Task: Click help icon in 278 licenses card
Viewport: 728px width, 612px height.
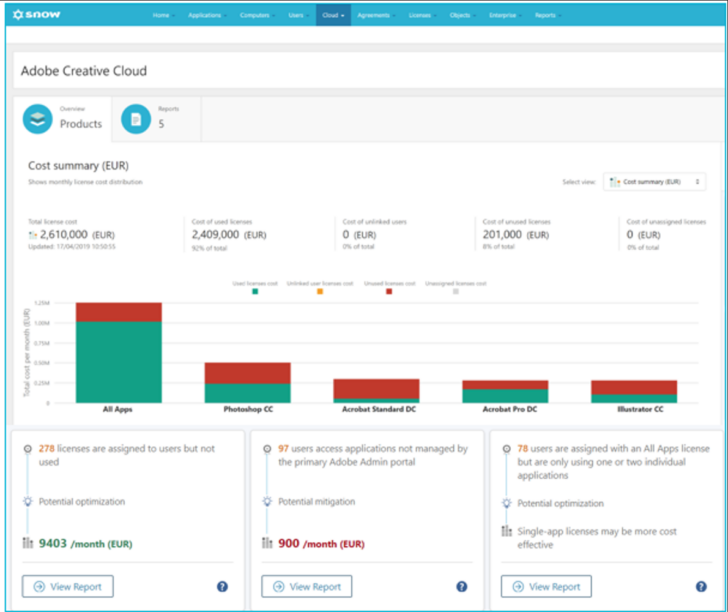Action: (222, 586)
